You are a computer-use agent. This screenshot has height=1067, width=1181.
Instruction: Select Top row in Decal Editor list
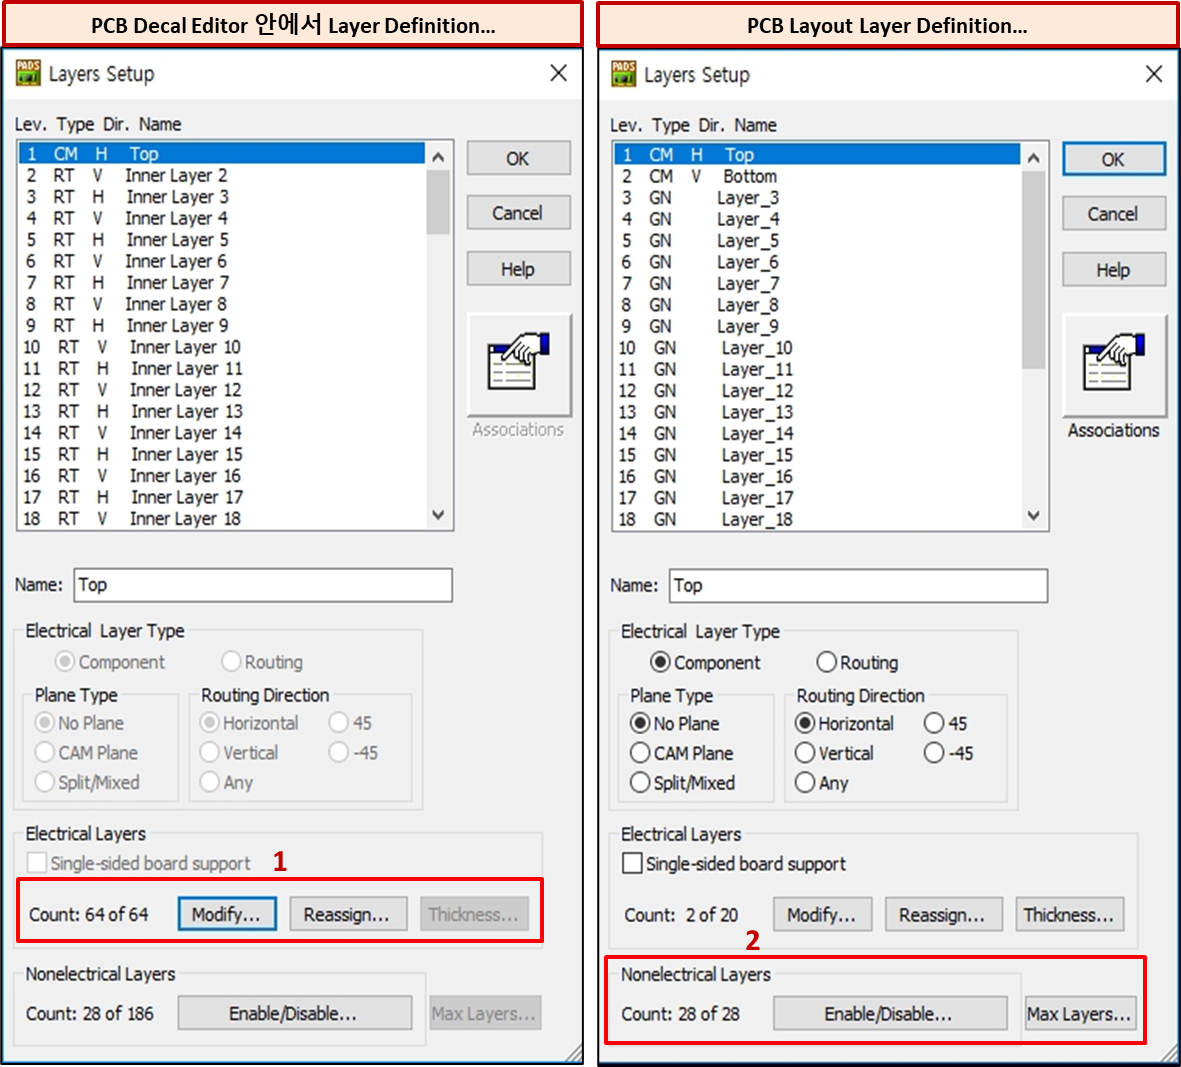point(221,154)
